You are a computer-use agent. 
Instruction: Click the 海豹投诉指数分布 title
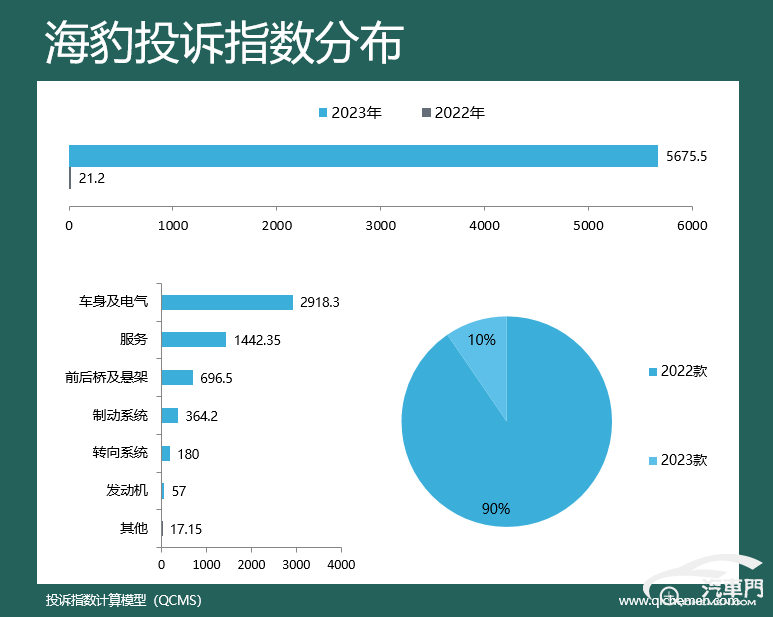(x=224, y=42)
